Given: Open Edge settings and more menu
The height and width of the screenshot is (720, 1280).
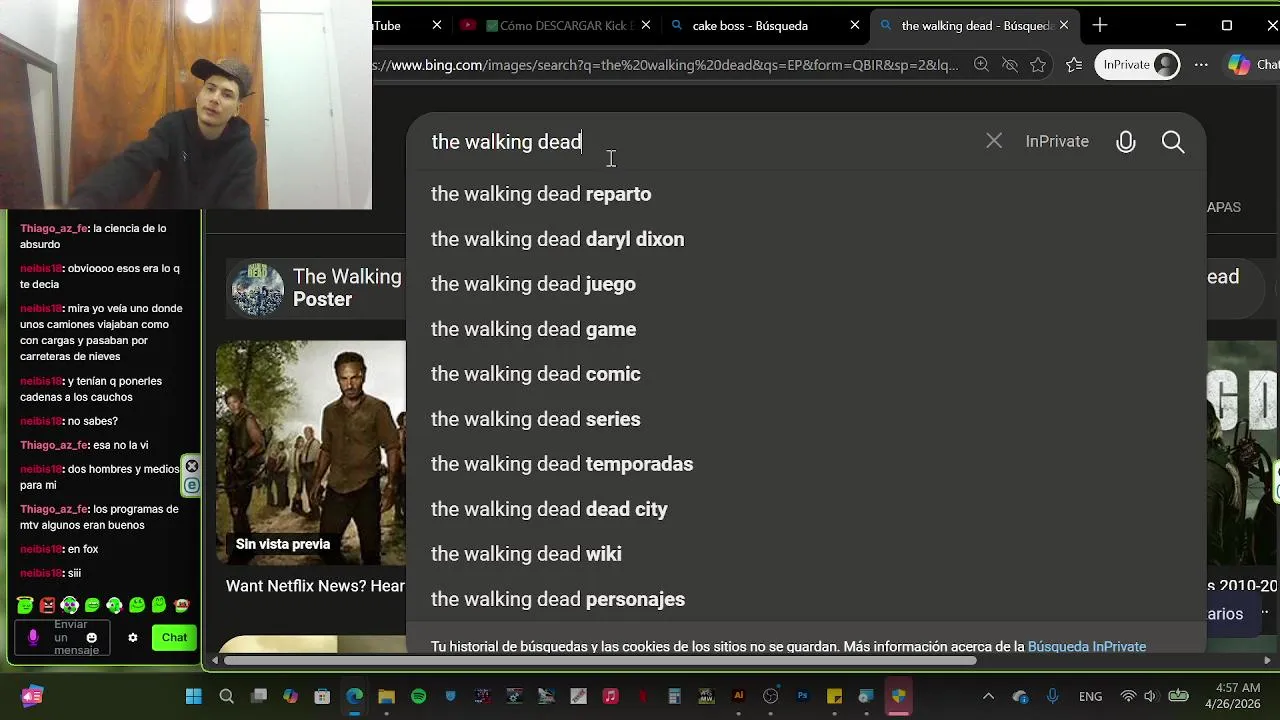Looking at the screenshot, I should point(1202,65).
